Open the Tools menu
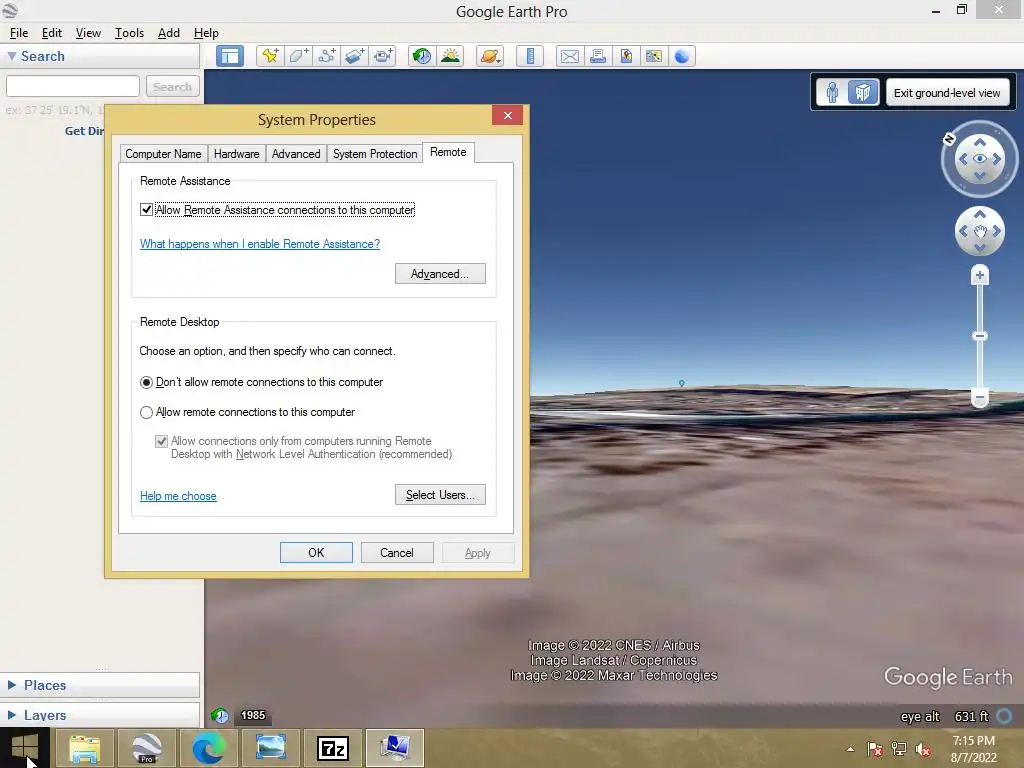Viewport: 1024px width, 768px height. (x=129, y=33)
